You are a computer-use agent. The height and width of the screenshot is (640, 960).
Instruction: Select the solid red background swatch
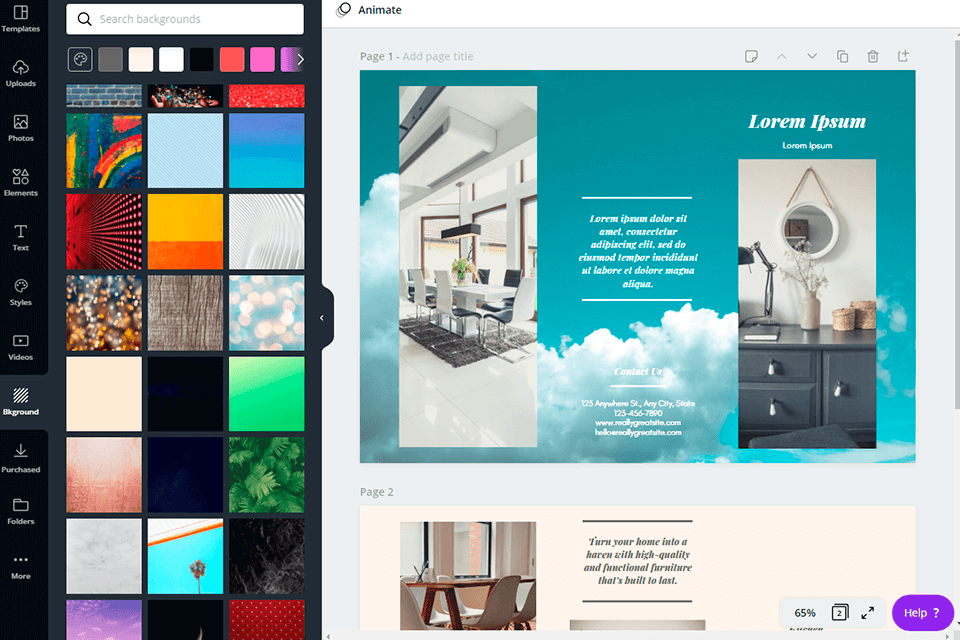231,59
